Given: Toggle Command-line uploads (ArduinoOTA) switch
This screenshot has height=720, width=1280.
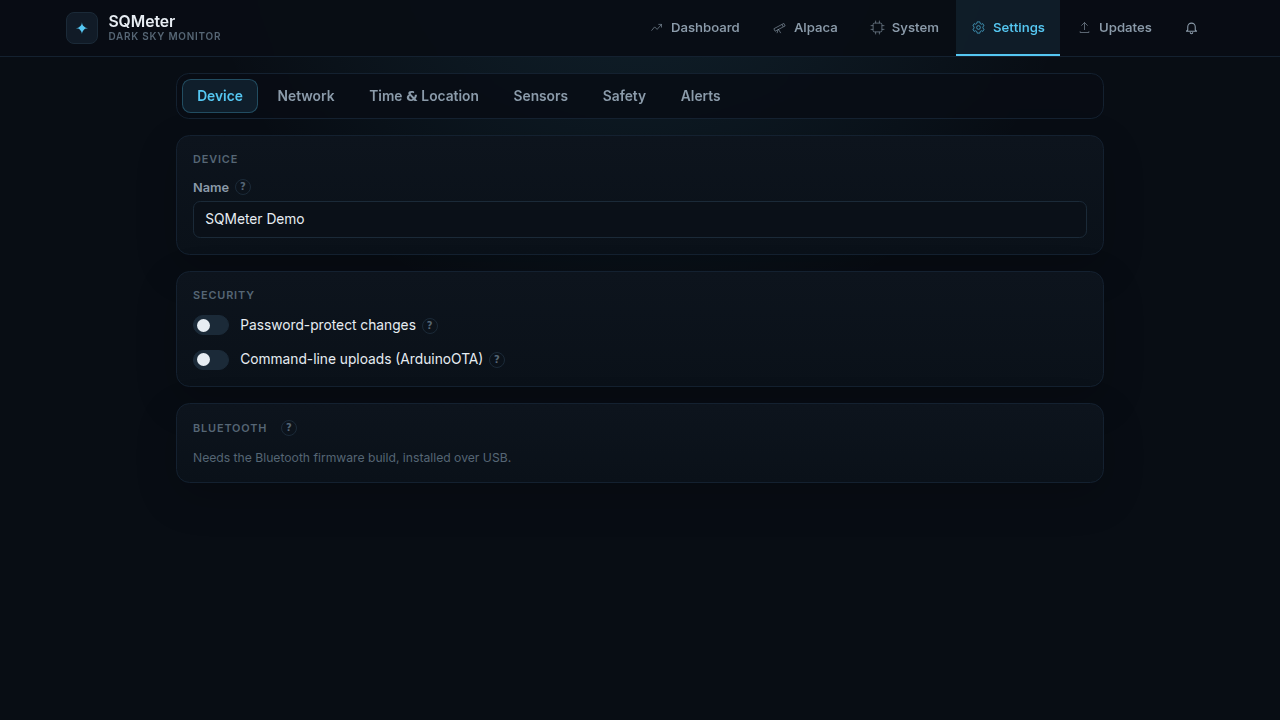Looking at the screenshot, I should (x=211, y=359).
